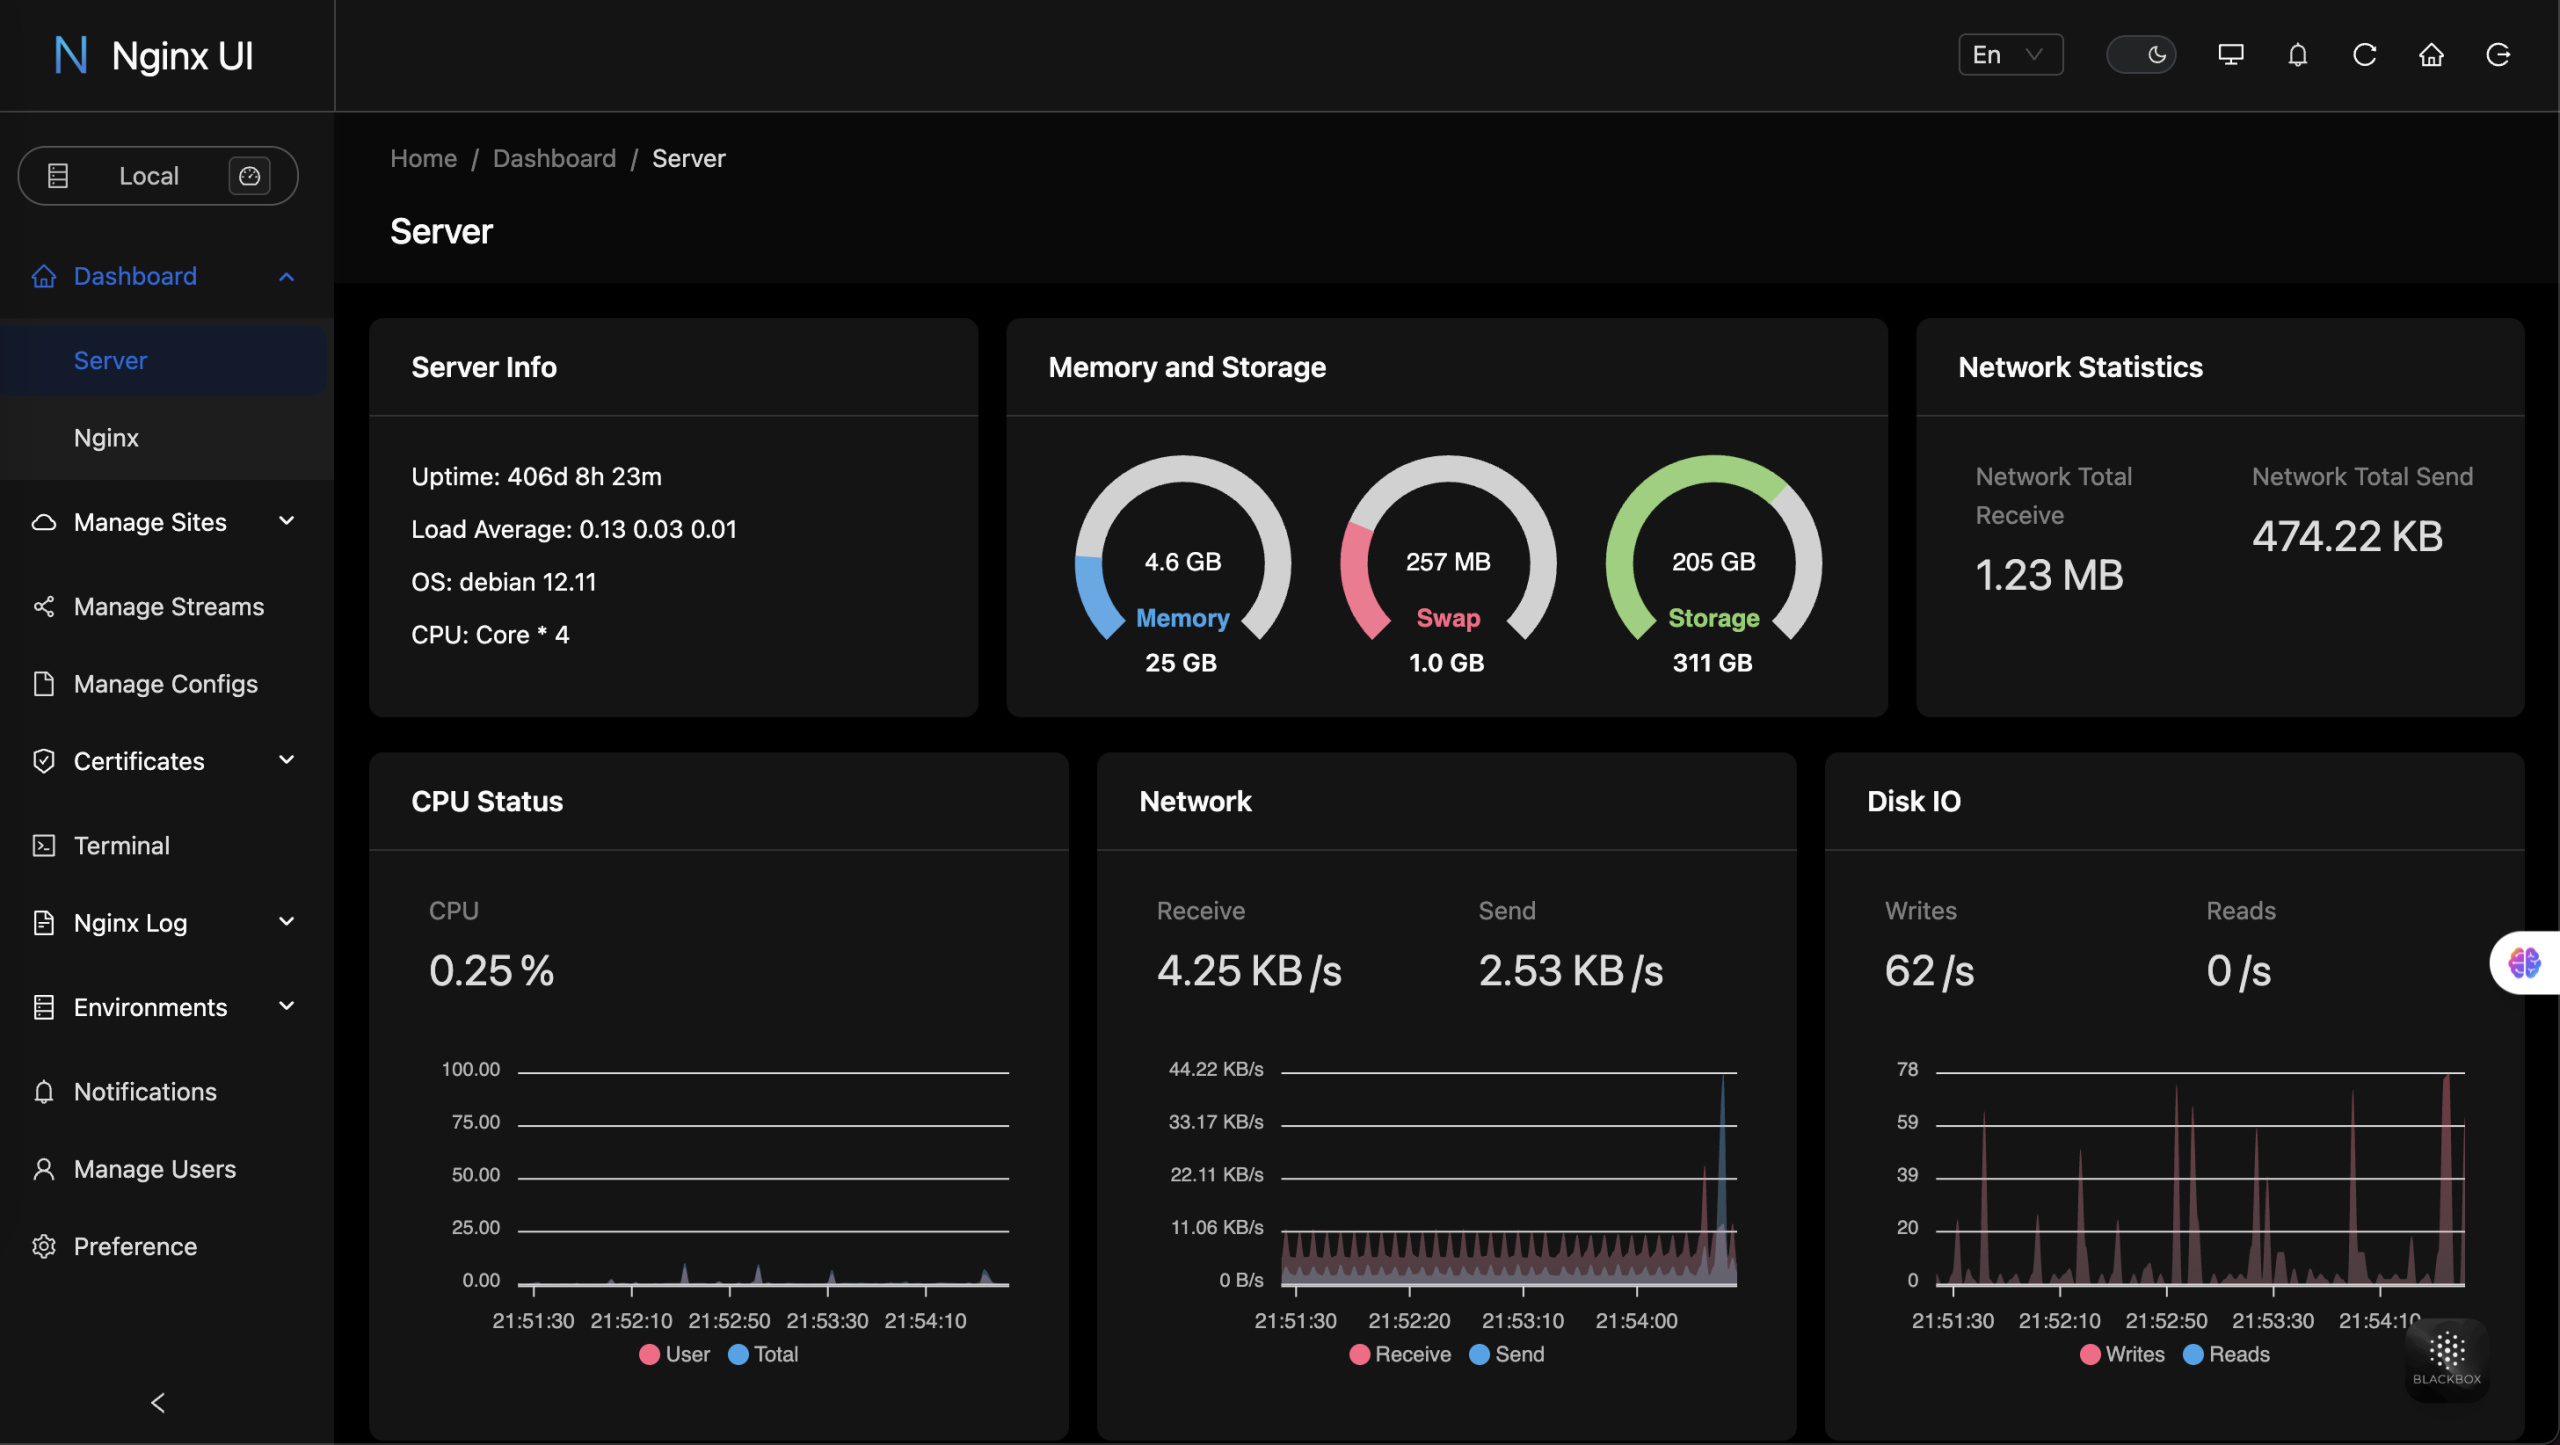Open Manage Users from the sidebar
2560x1445 pixels.
[154, 1168]
